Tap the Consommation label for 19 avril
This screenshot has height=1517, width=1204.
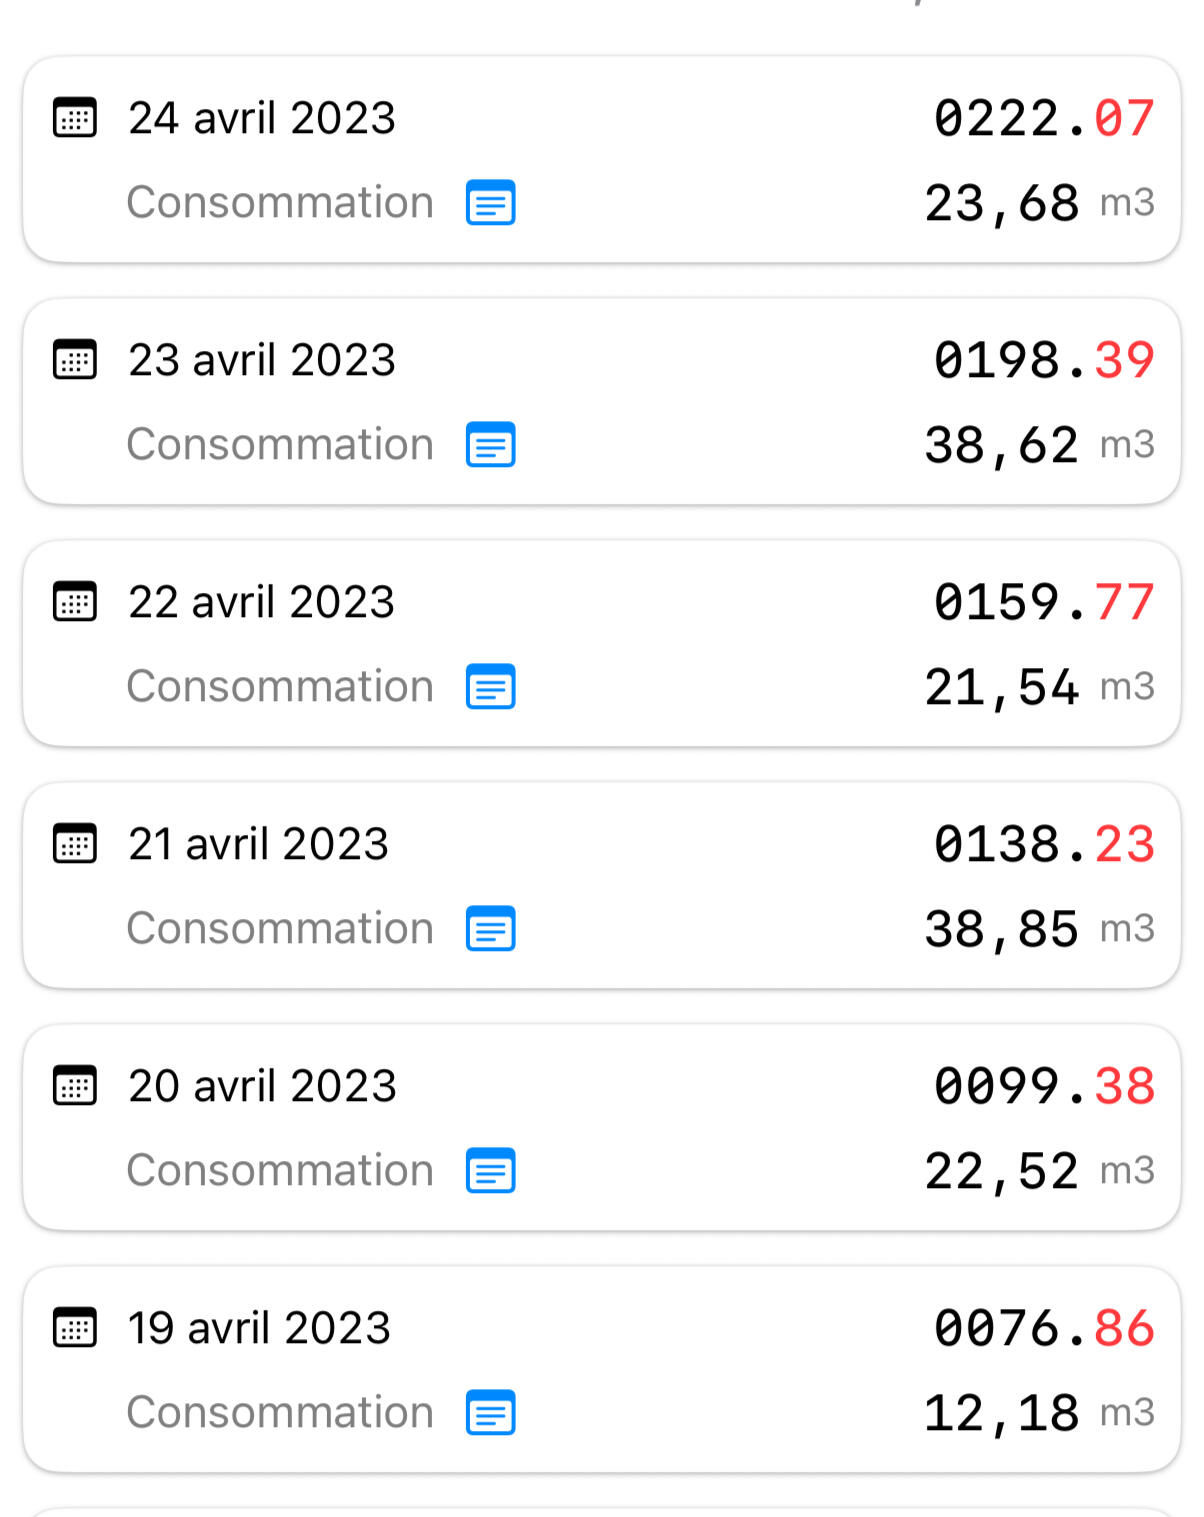tap(280, 1413)
